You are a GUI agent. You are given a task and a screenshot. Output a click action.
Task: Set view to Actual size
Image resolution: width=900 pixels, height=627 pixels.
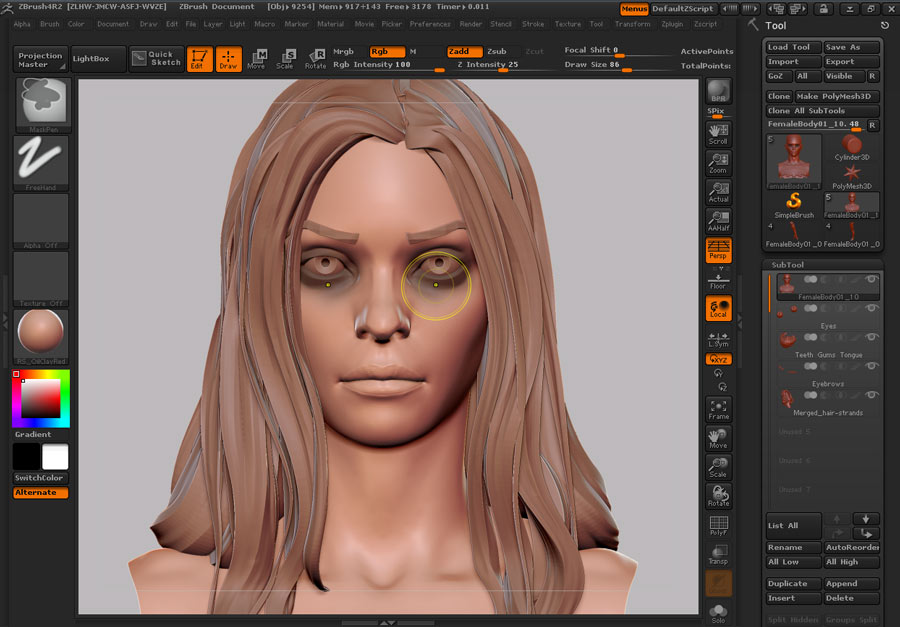point(719,192)
